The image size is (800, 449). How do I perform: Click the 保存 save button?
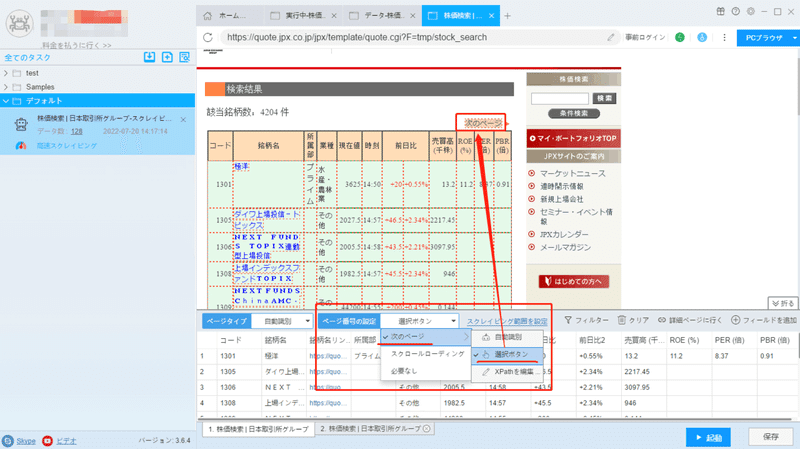[770, 437]
